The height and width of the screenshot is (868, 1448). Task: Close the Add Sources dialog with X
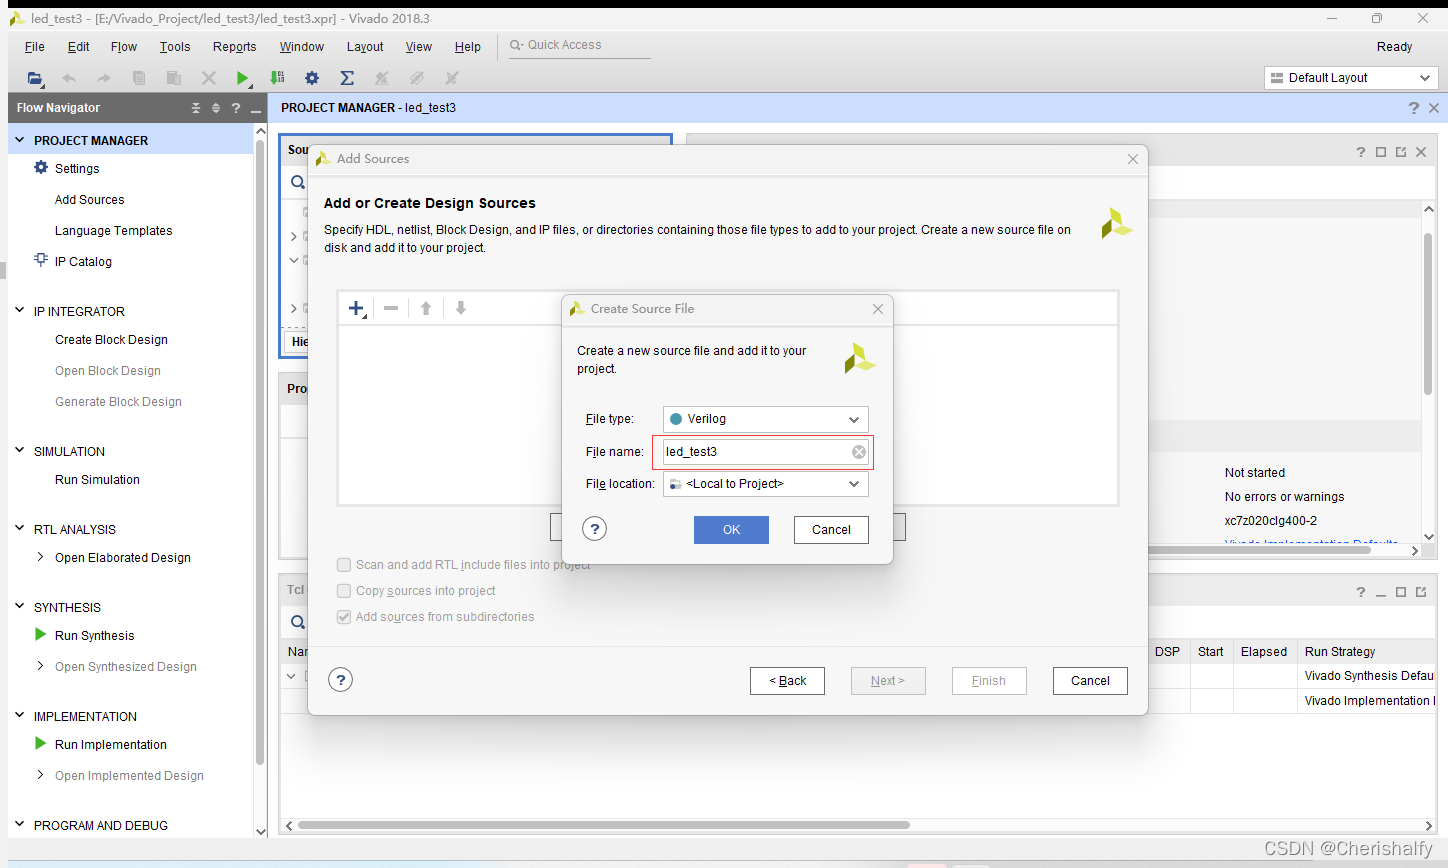pos(1133,159)
